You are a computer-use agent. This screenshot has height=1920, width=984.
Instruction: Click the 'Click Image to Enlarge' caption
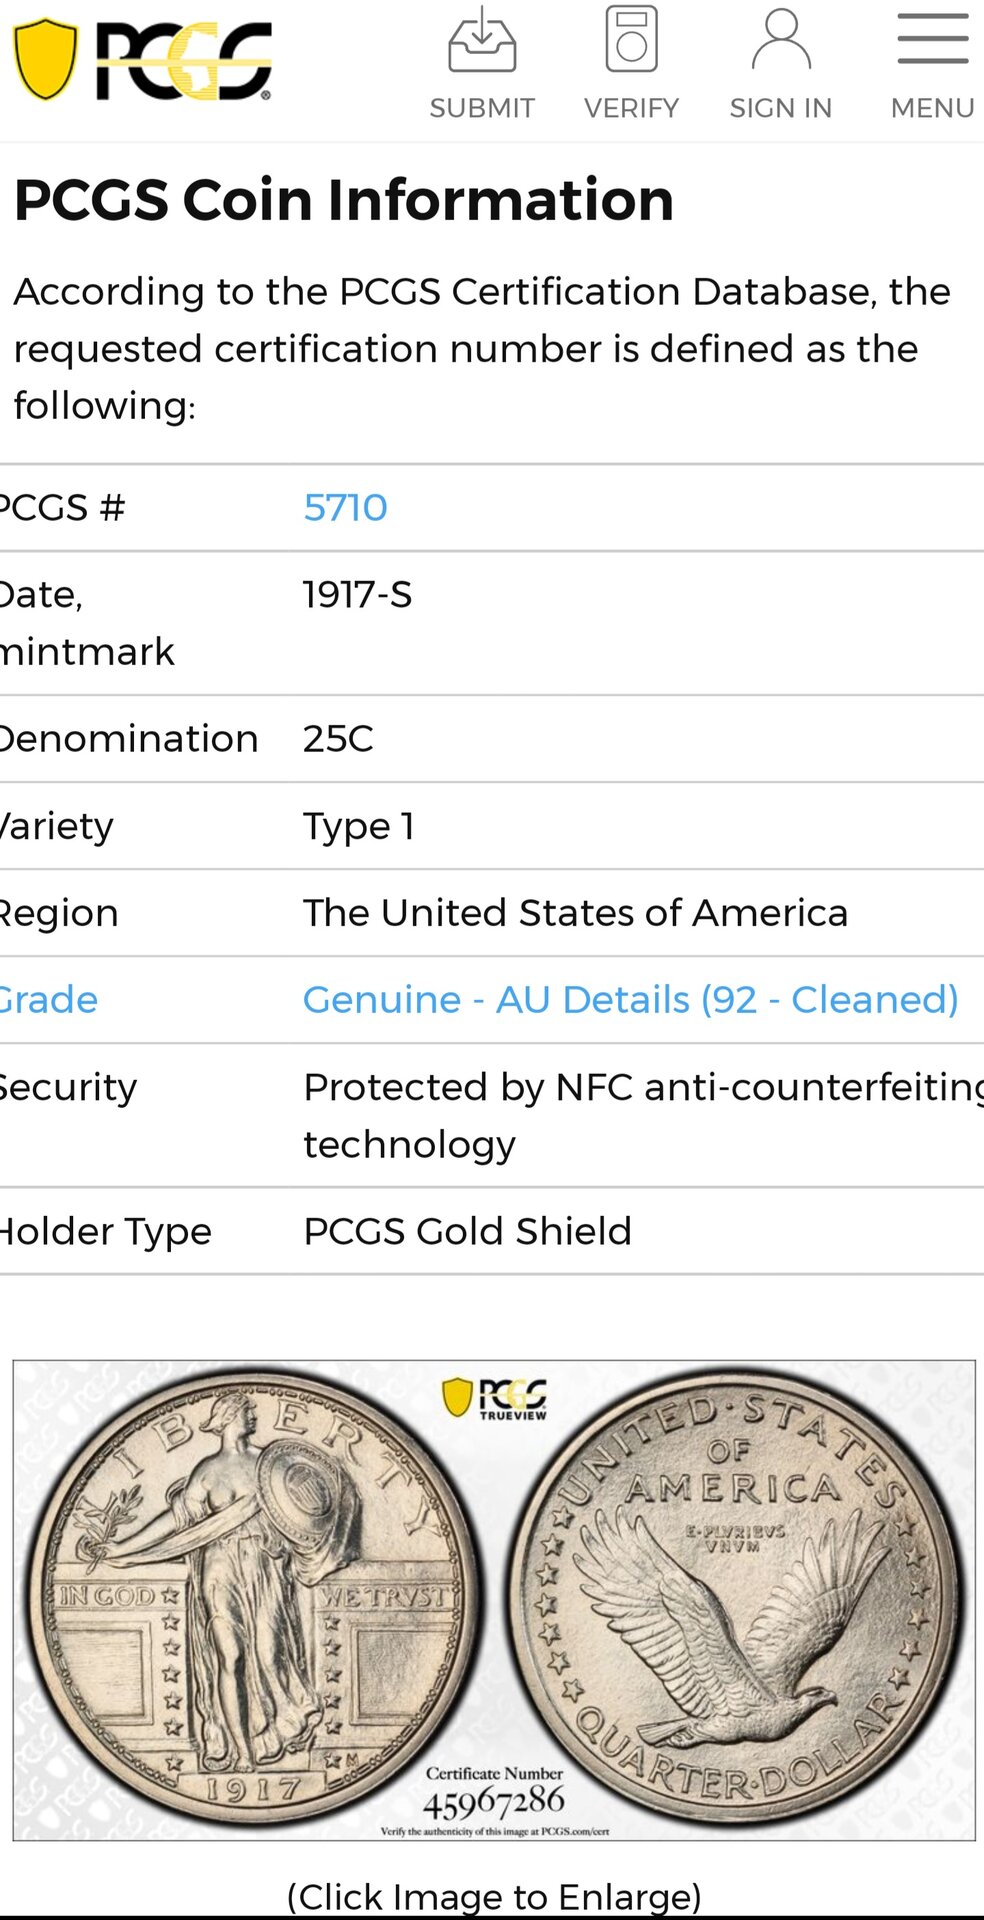click(x=494, y=1896)
